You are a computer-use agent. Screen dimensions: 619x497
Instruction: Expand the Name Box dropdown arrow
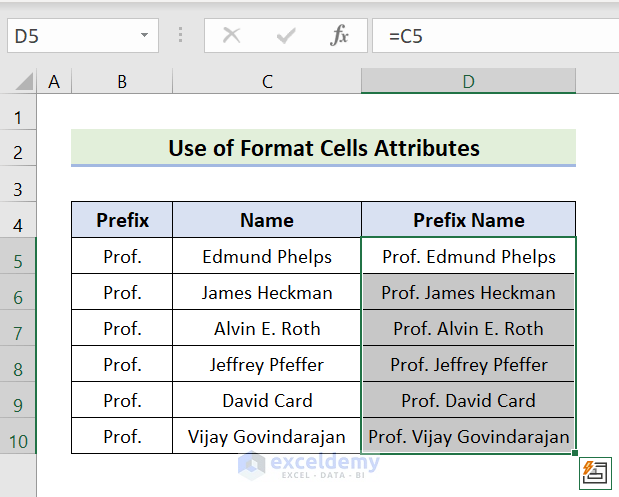[x=145, y=36]
